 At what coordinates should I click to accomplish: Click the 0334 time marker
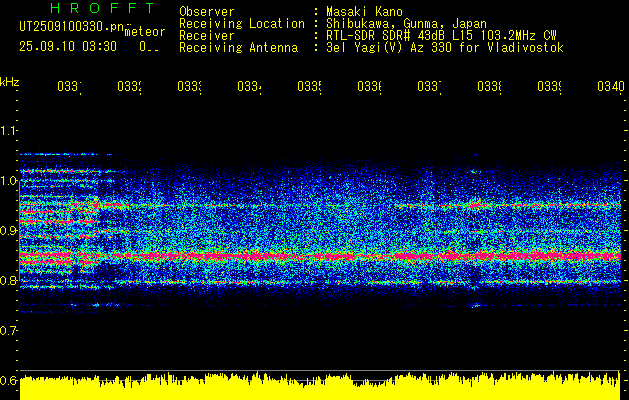[250, 86]
